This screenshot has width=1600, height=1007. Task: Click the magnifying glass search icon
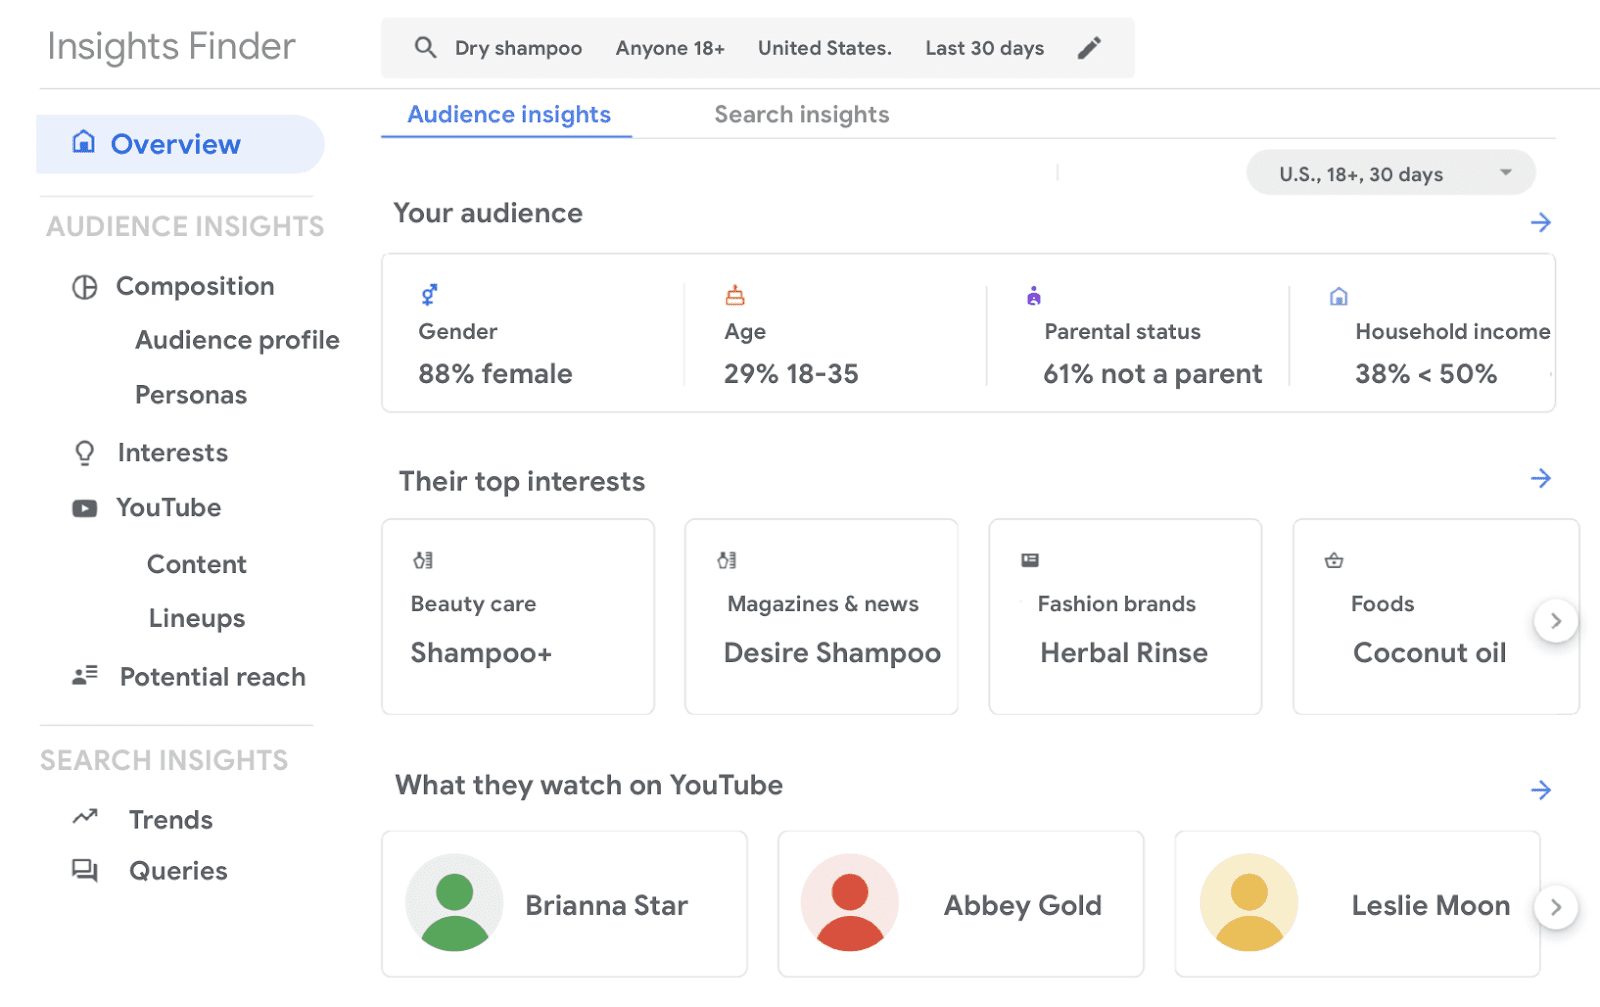pyautogui.click(x=425, y=48)
